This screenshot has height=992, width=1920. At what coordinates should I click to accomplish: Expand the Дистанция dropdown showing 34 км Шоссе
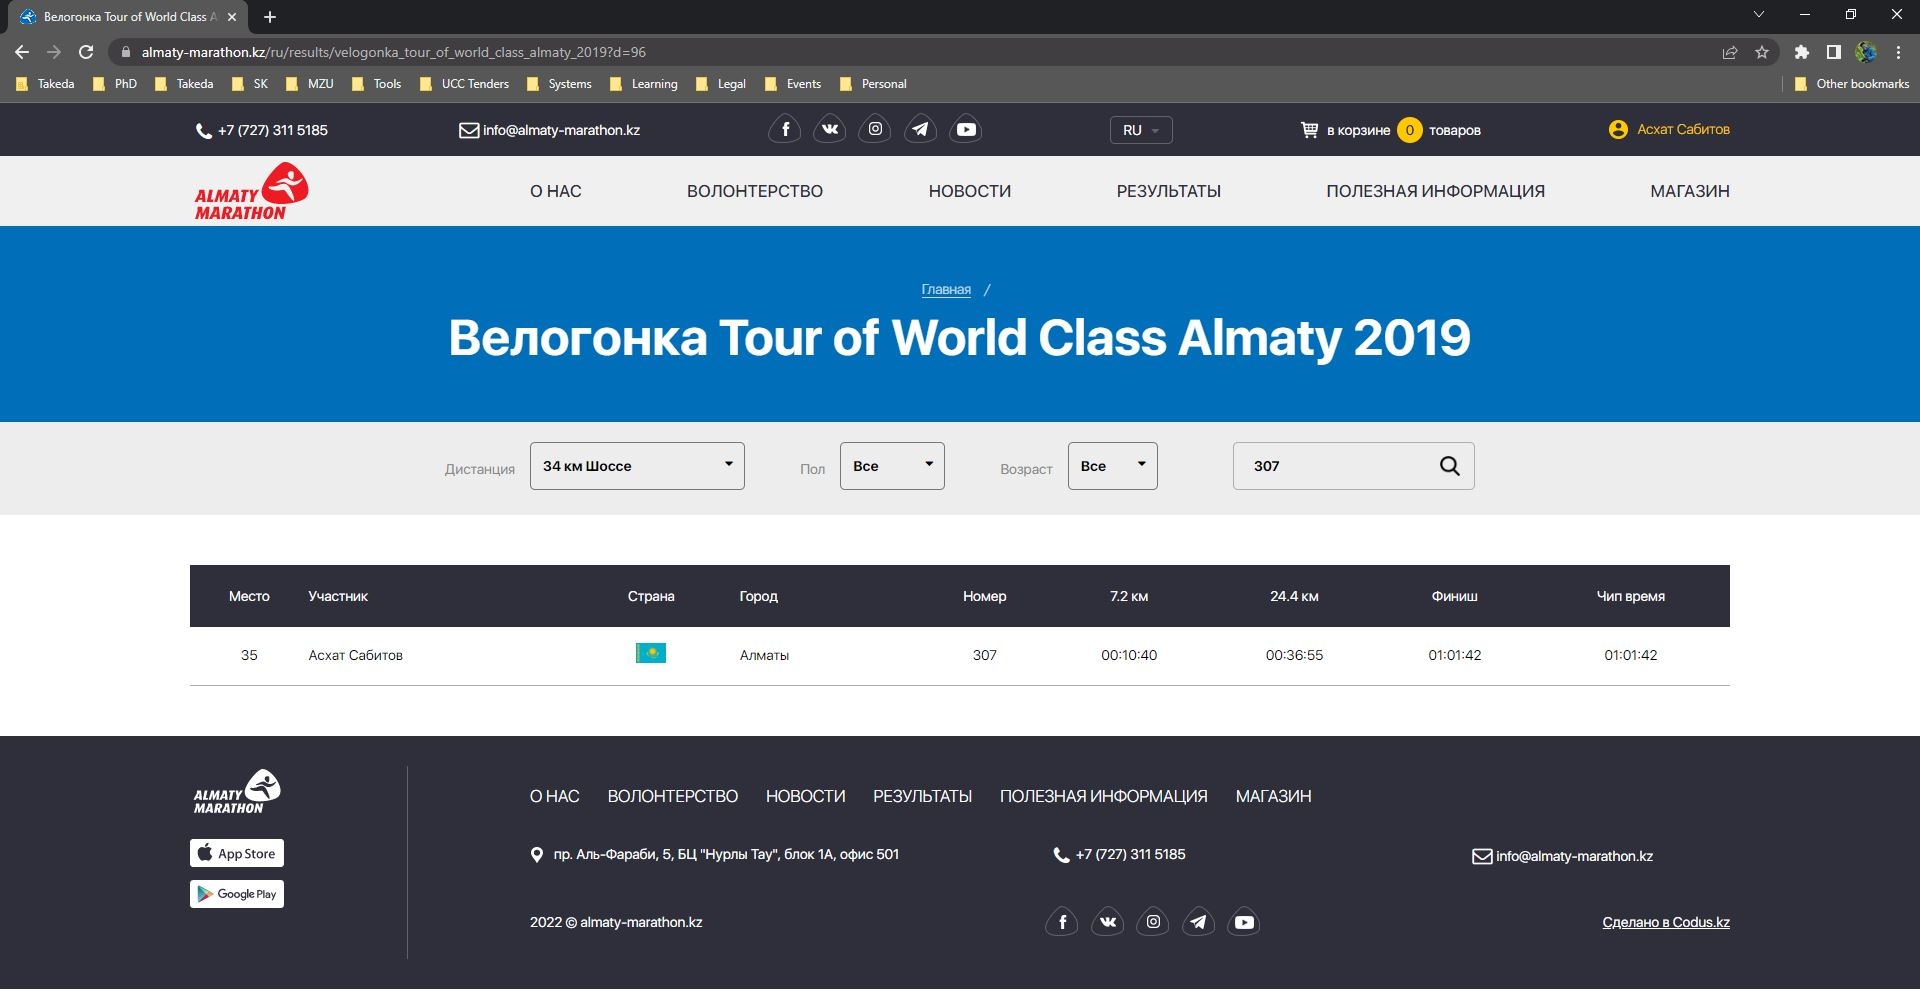click(637, 466)
